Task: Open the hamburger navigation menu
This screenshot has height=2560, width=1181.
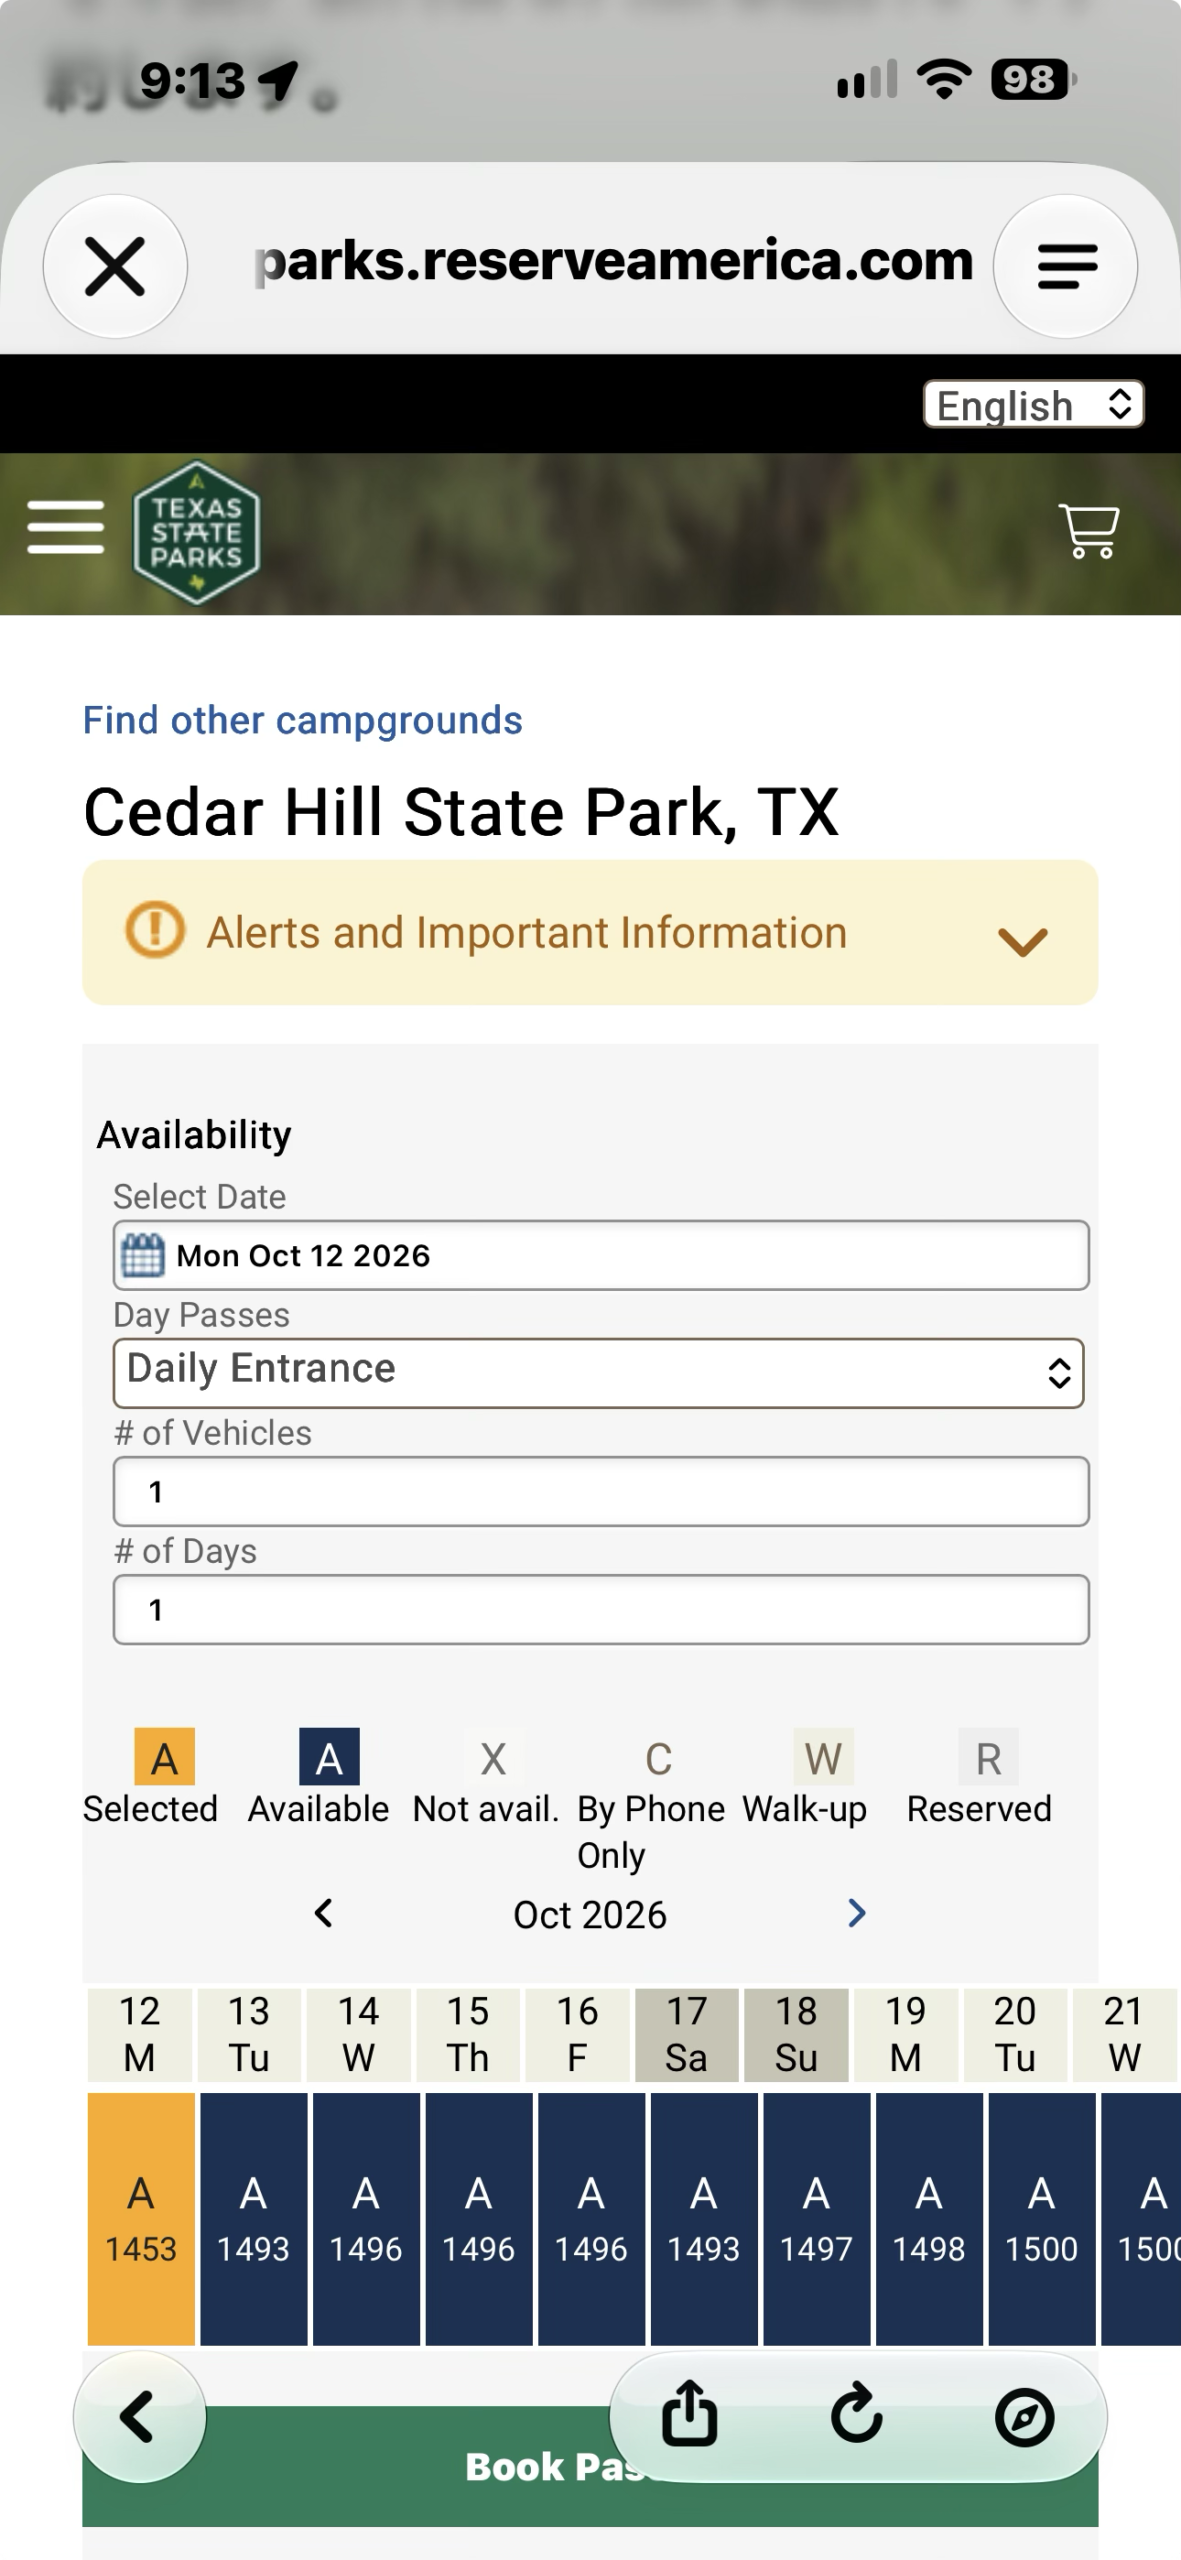Action: coord(66,527)
